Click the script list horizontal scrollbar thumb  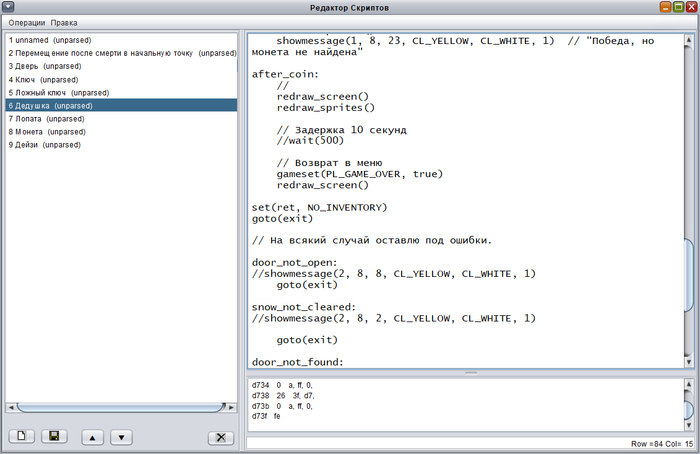point(121,407)
